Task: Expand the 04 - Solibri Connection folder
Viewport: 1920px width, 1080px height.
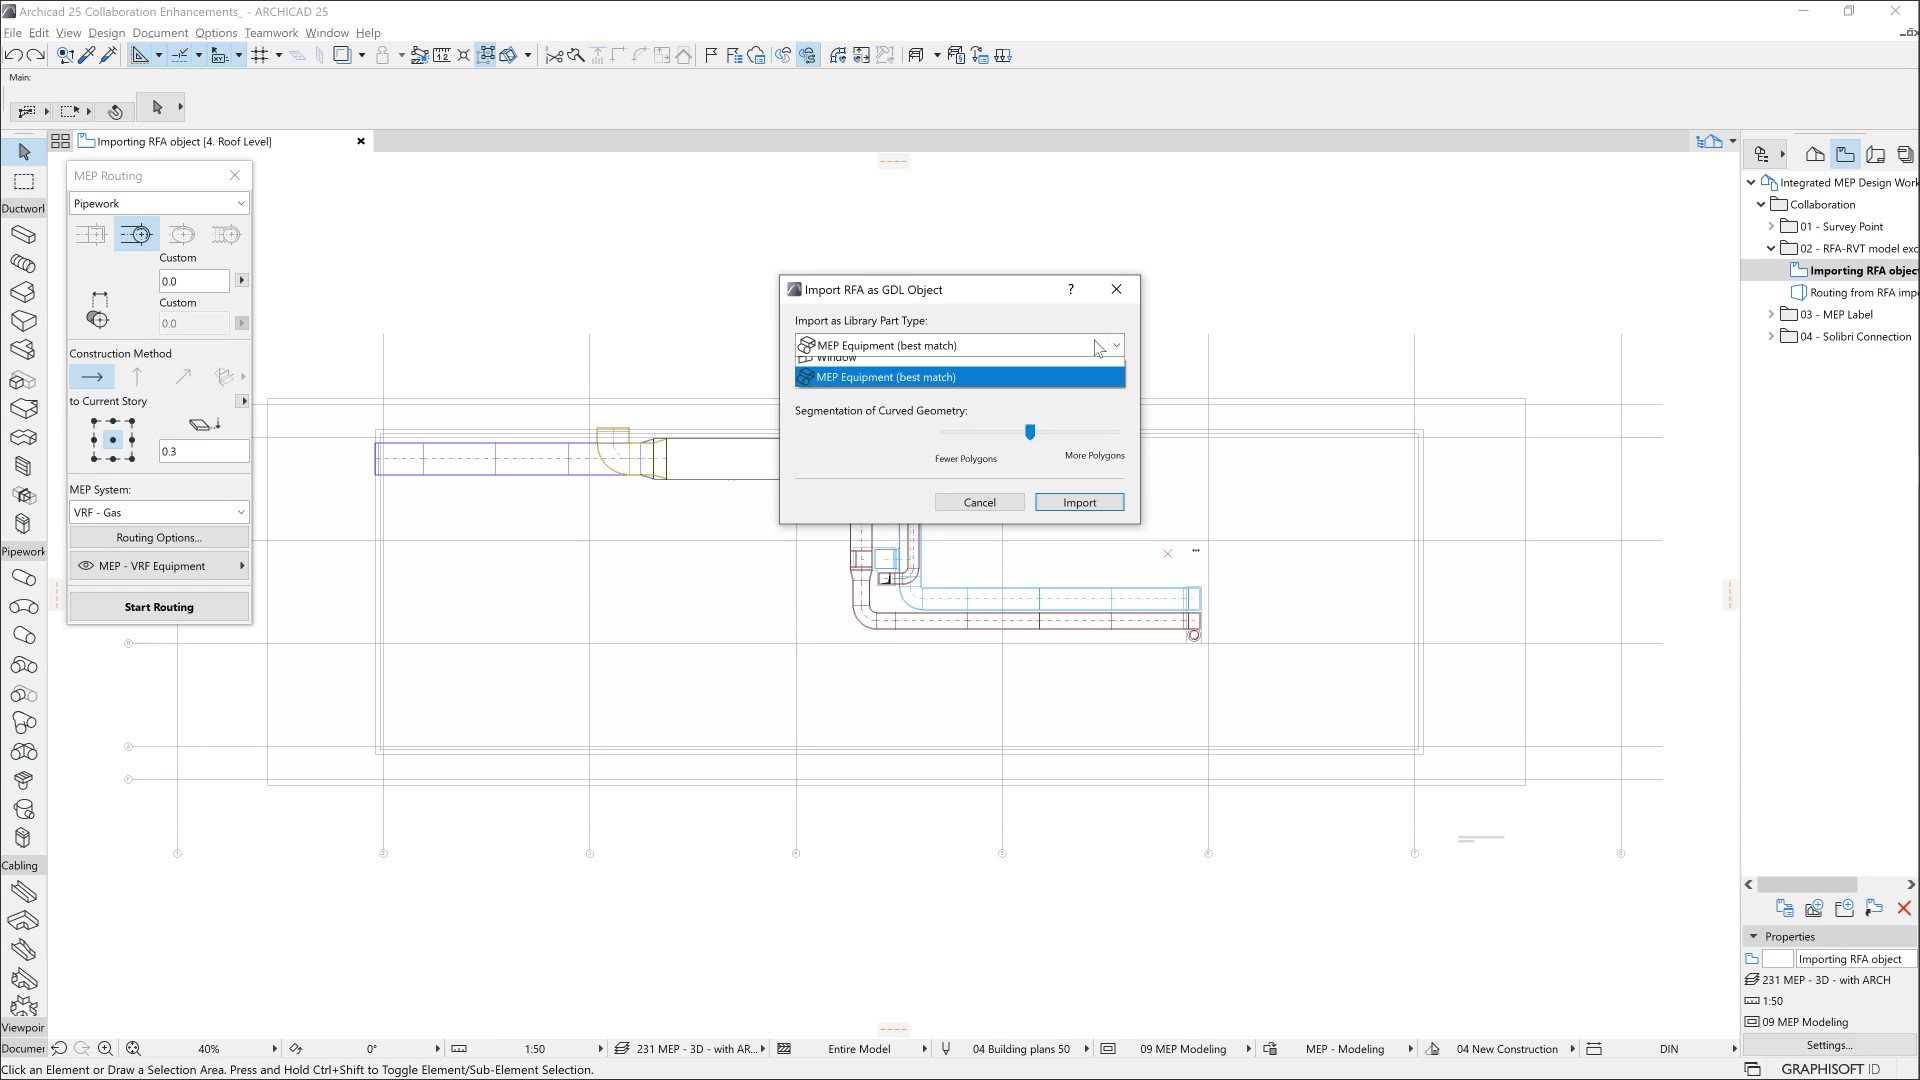Action: (x=1771, y=336)
